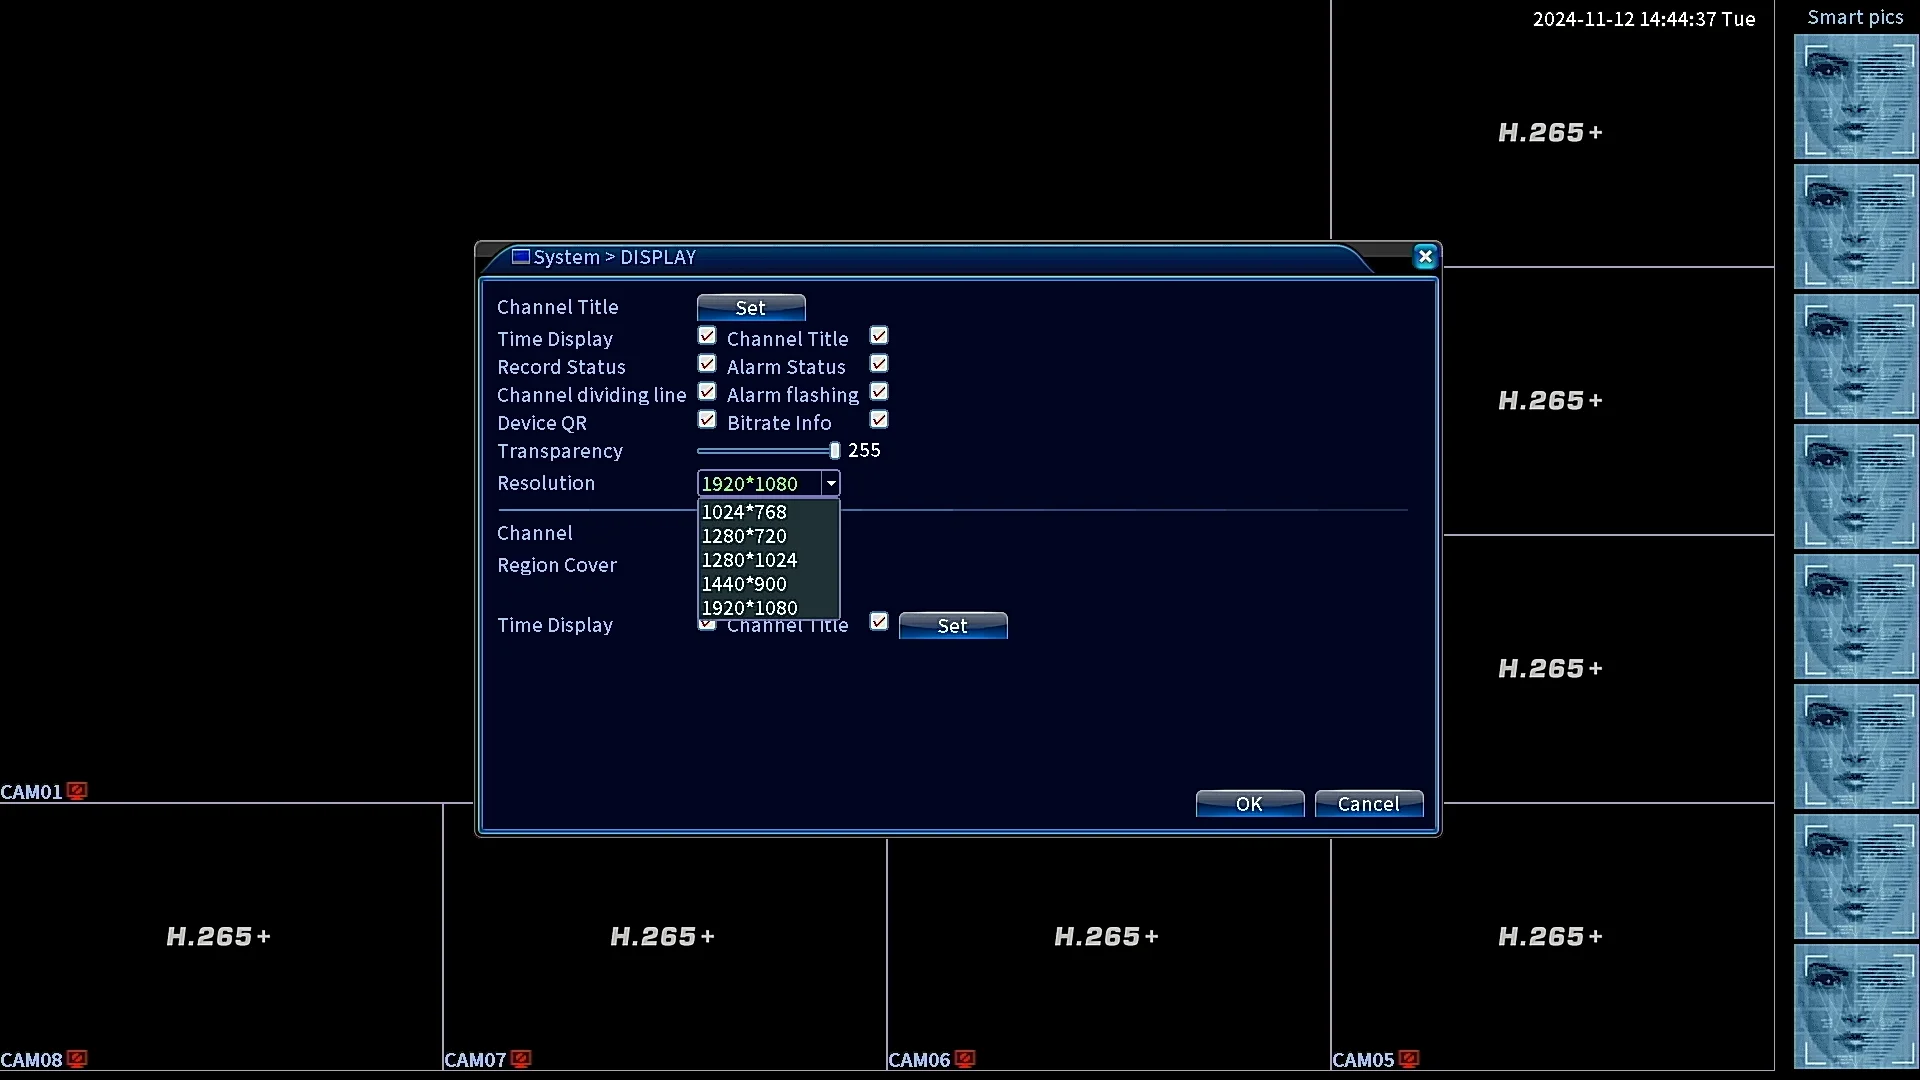The height and width of the screenshot is (1080, 1920).
Task: Click the CAM08 video loss icon
Action: 77,1059
